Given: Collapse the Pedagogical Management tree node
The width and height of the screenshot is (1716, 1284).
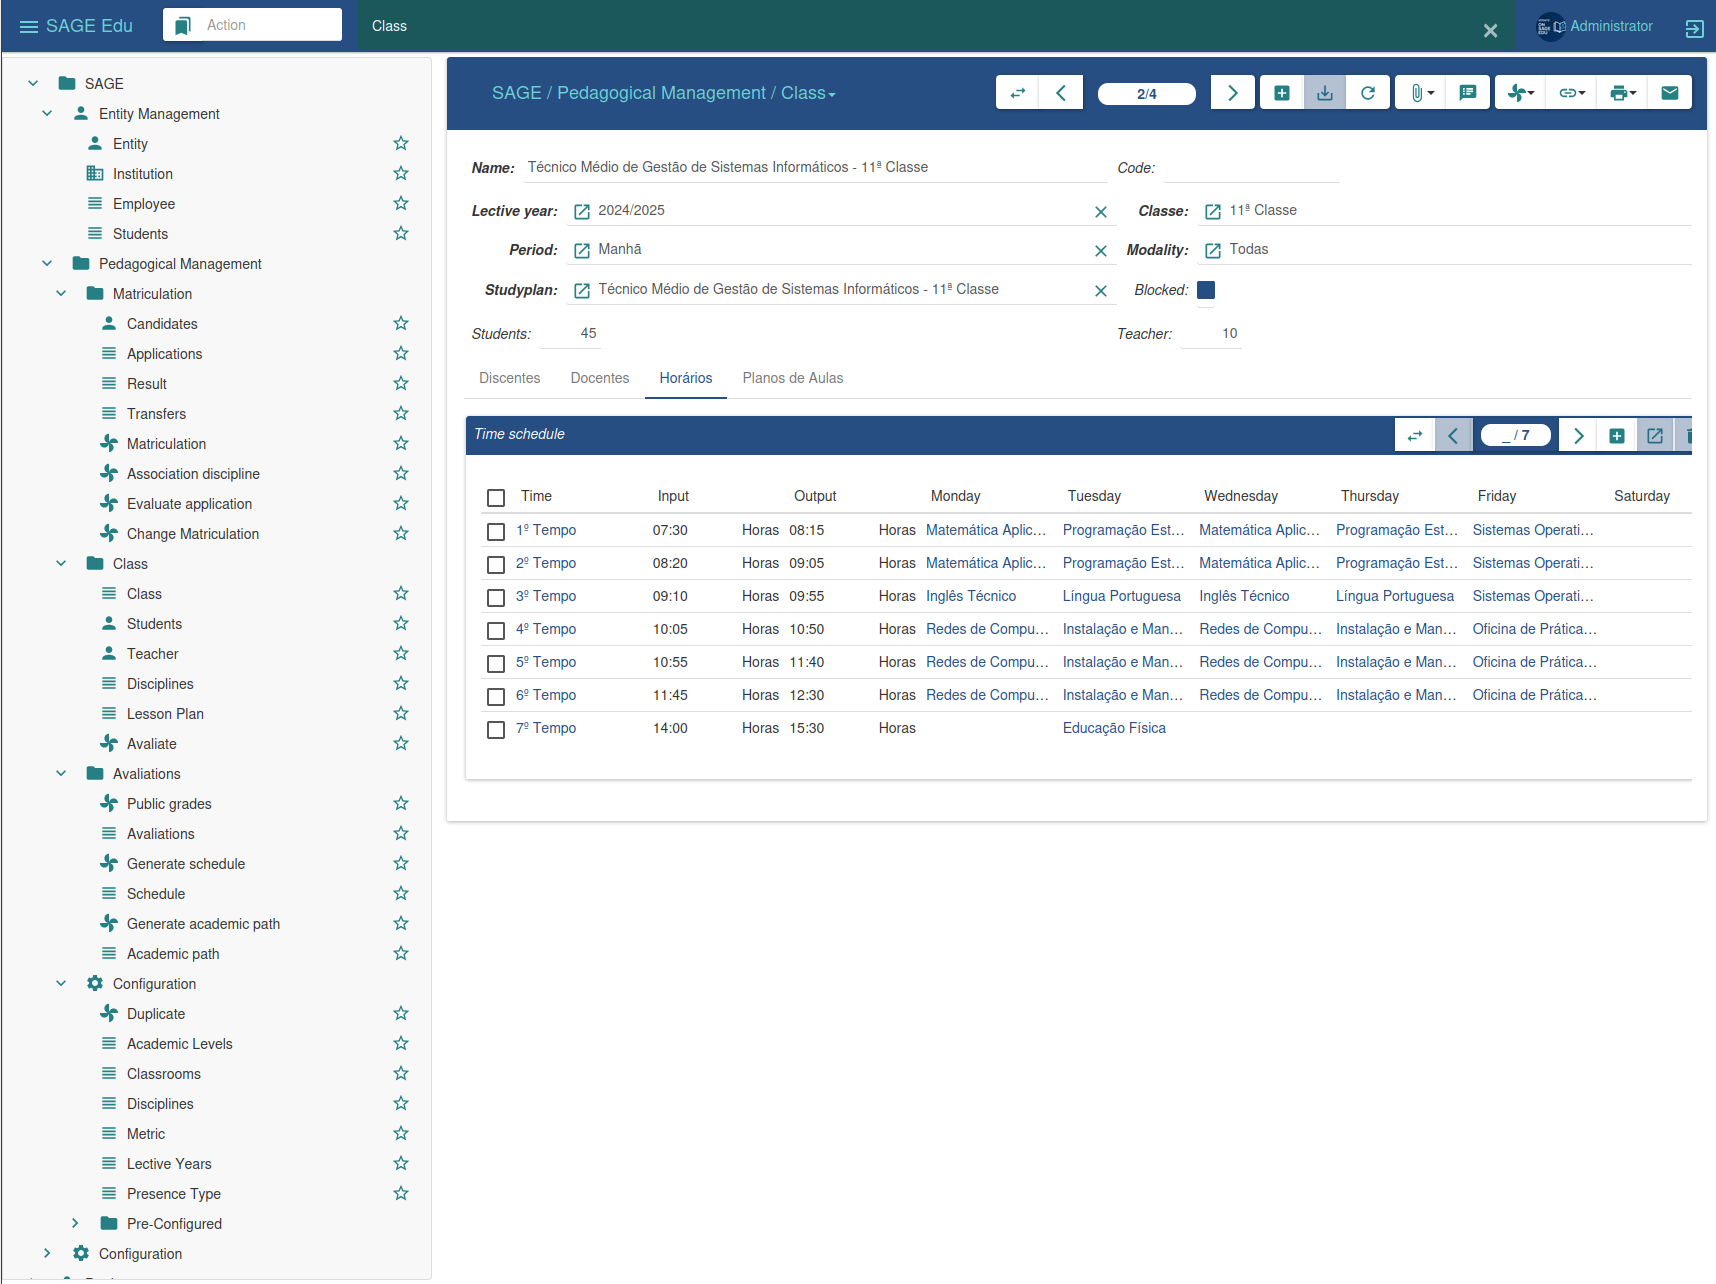Looking at the screenshot, I should click(47, 263).
